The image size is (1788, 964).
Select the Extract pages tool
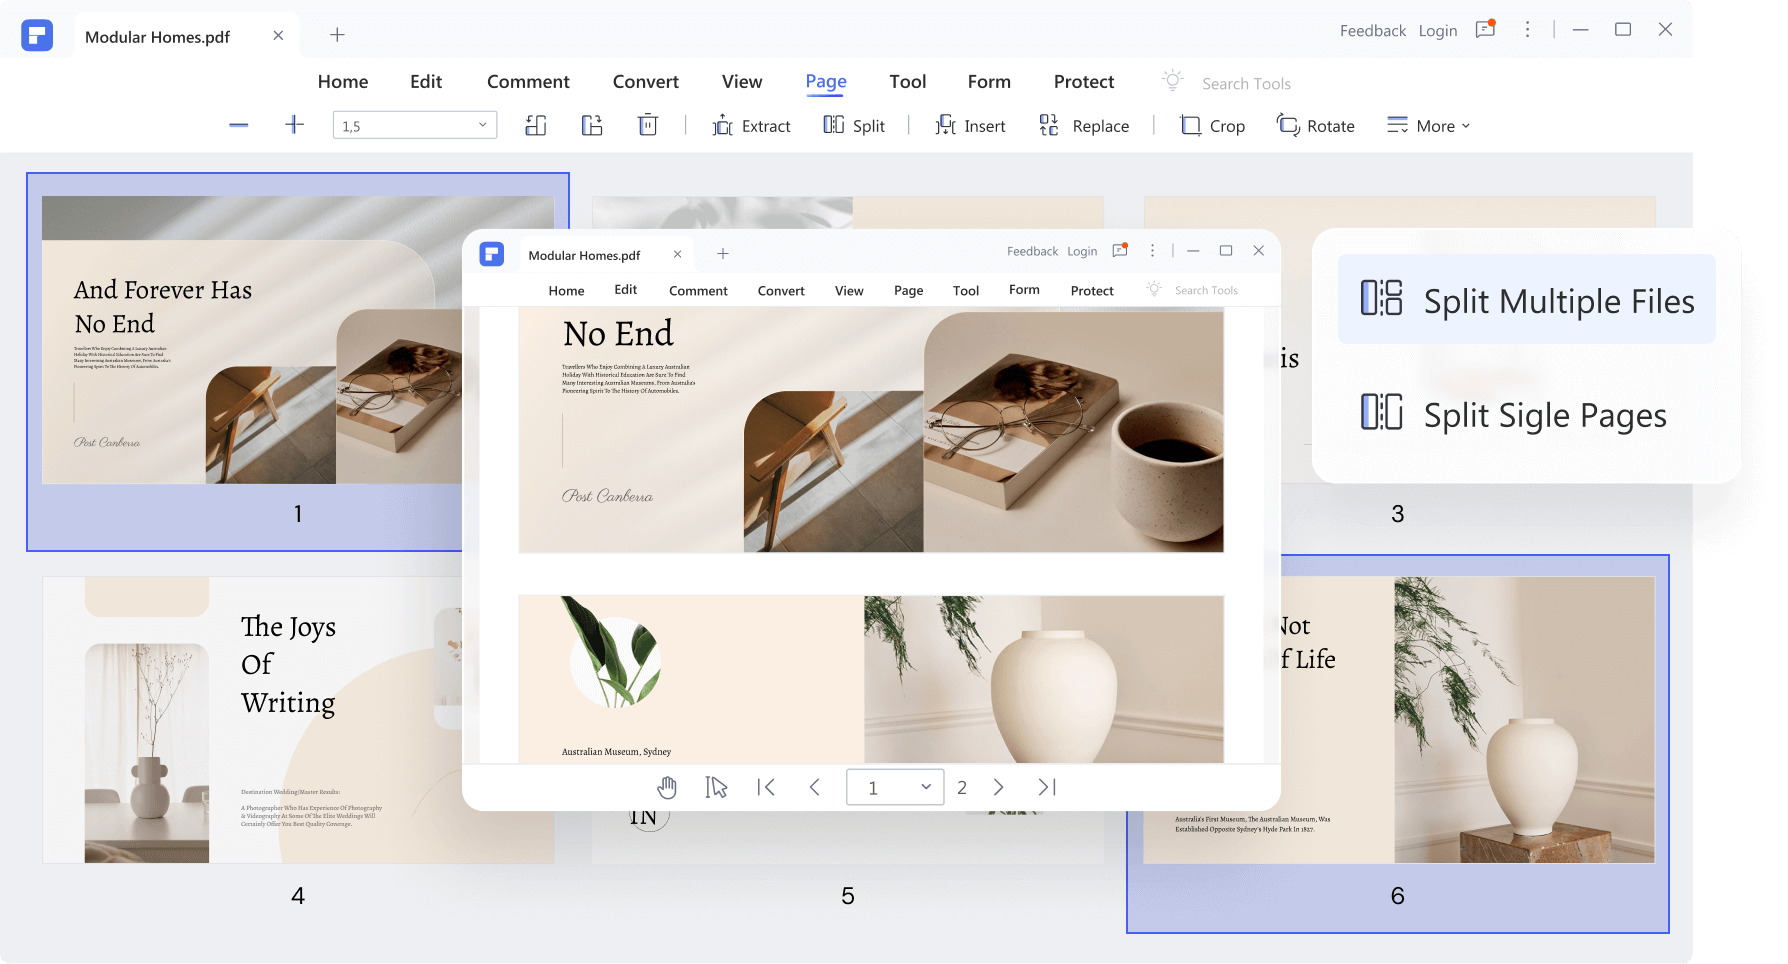pos(753,125)
